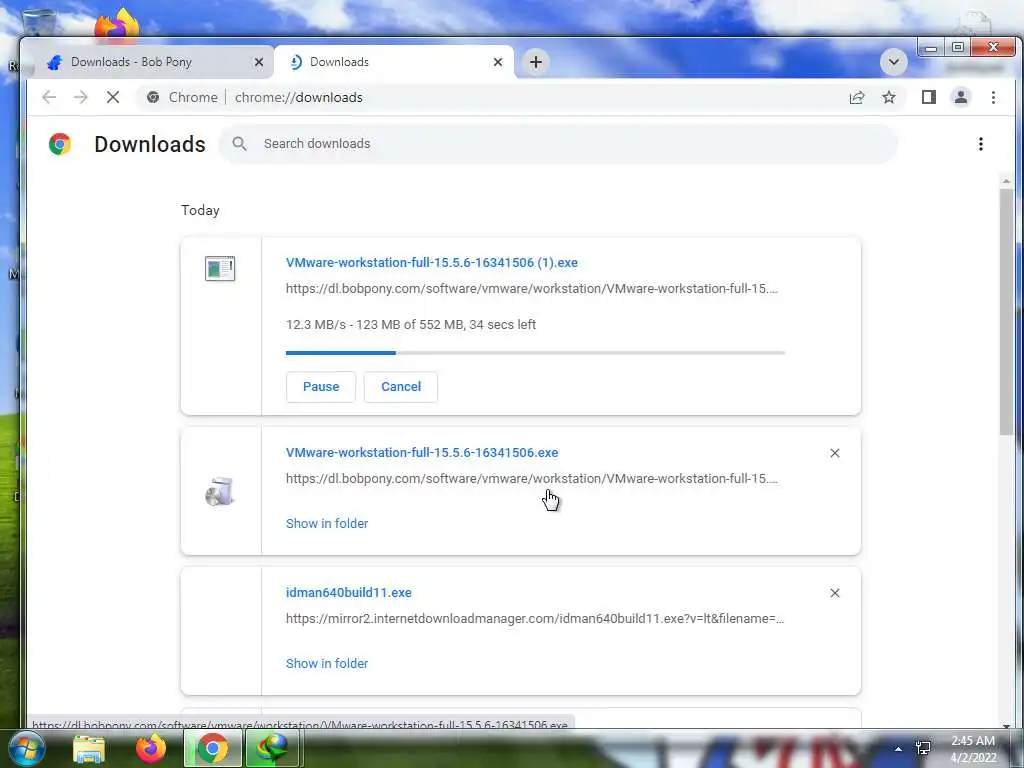The height and width of the screenshot is (768, 1024).
Task: Open VMware-workstation-full-15.5.6-16341506 (1).exe link
Action: click(x=432, y=263)
